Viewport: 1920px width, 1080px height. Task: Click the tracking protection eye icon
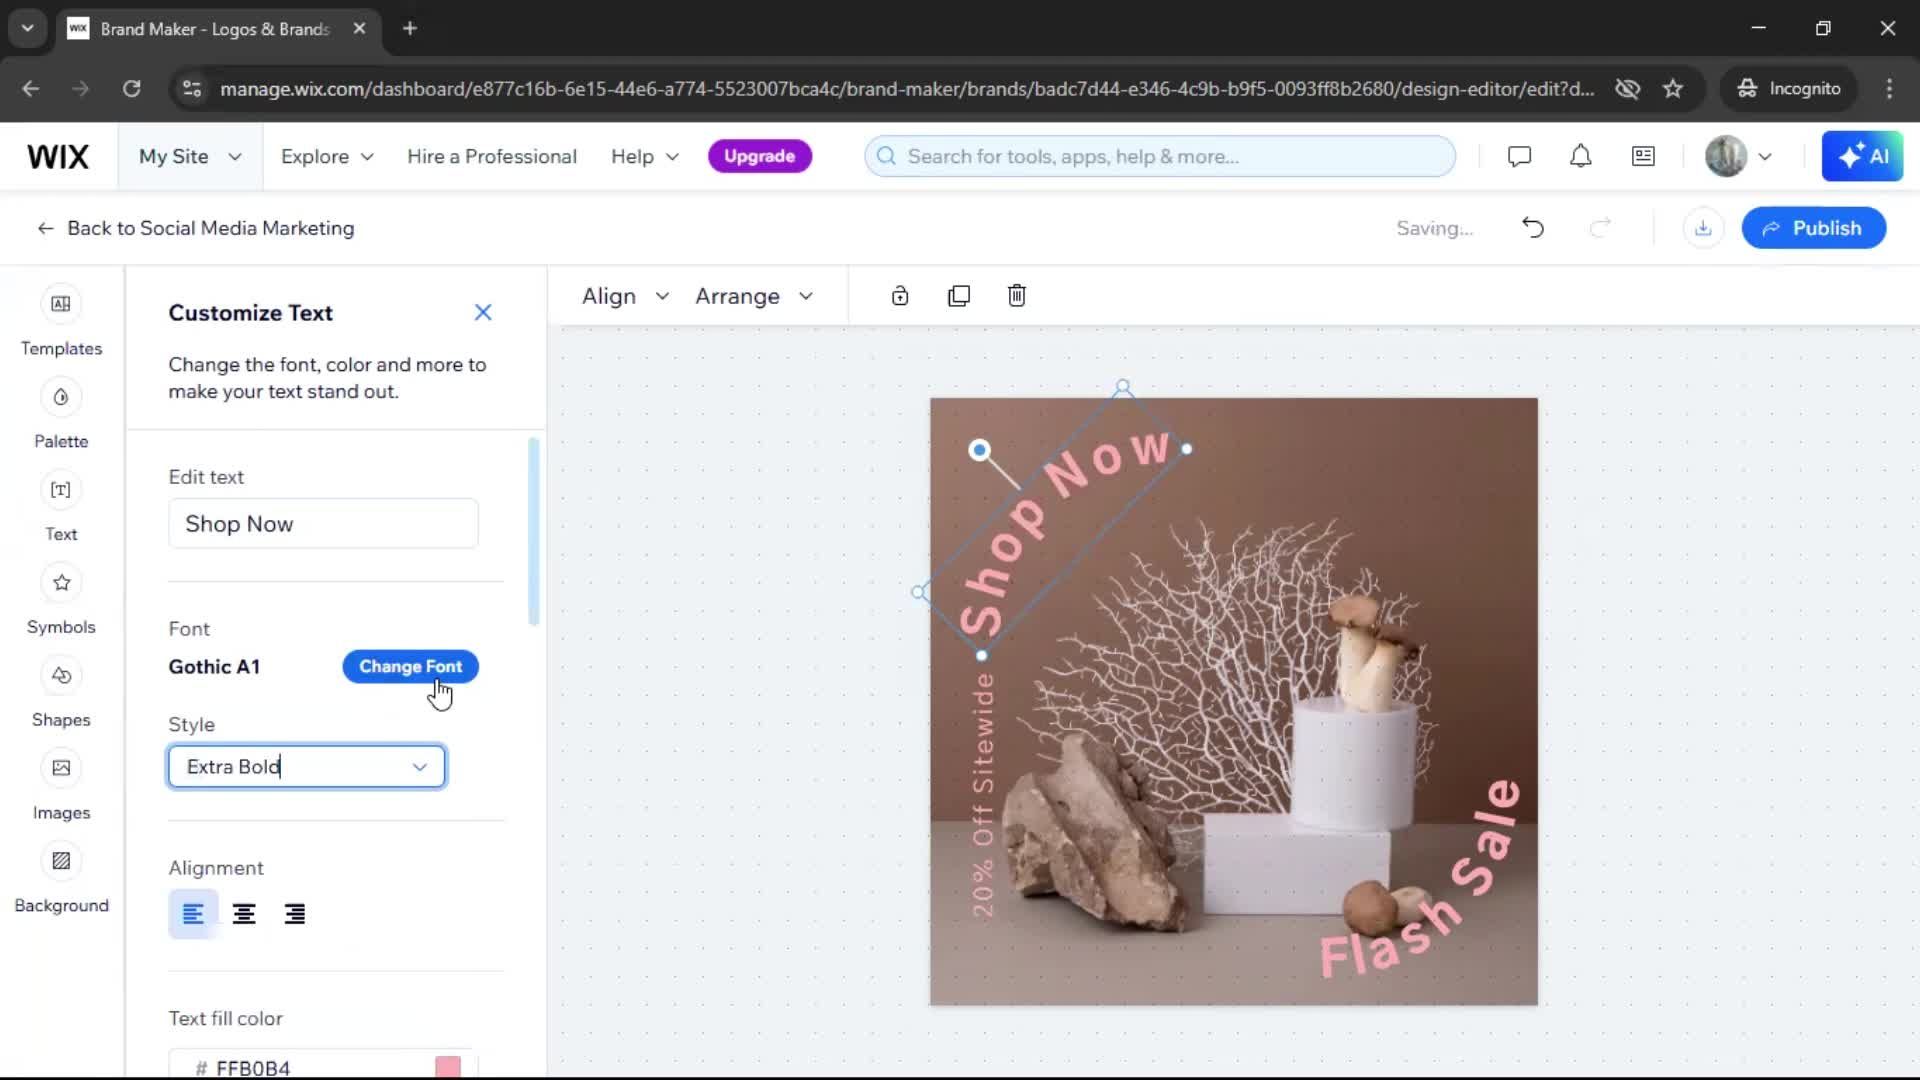click(x=1628, y=89)
